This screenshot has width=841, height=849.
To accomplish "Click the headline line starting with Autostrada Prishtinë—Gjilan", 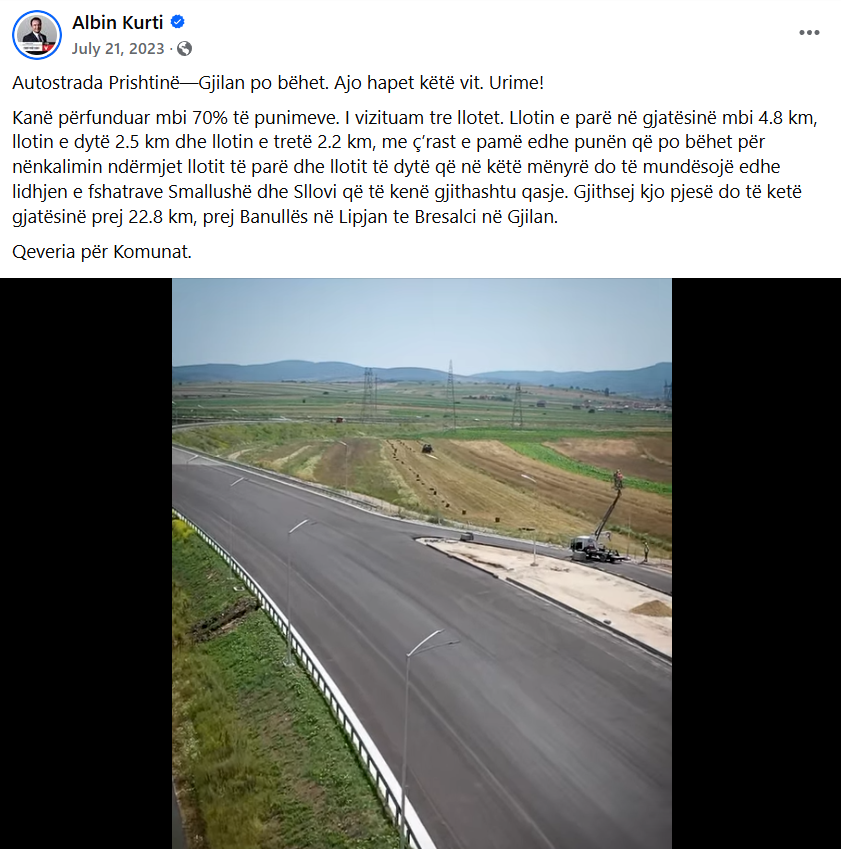I will tap(278, 83).
